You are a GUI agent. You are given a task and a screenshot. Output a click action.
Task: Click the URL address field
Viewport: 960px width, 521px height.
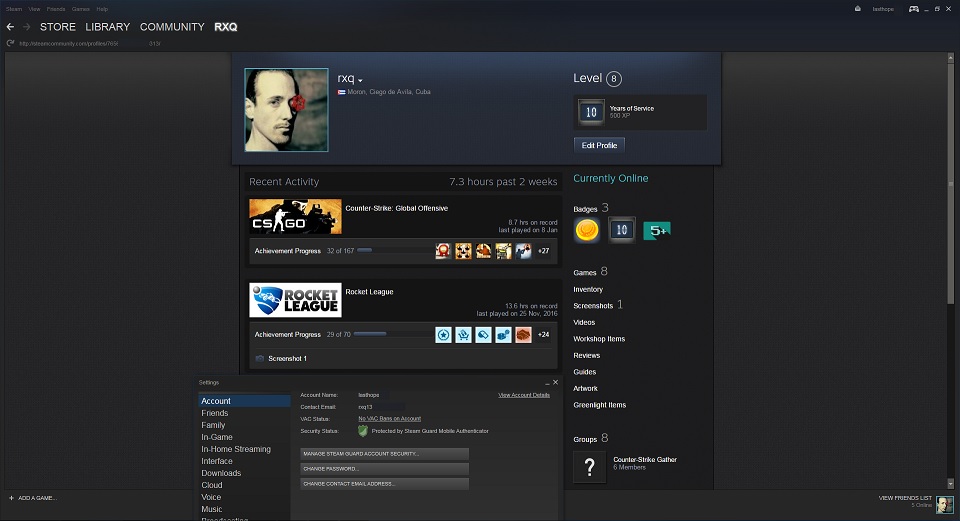[x=90, y=43]
